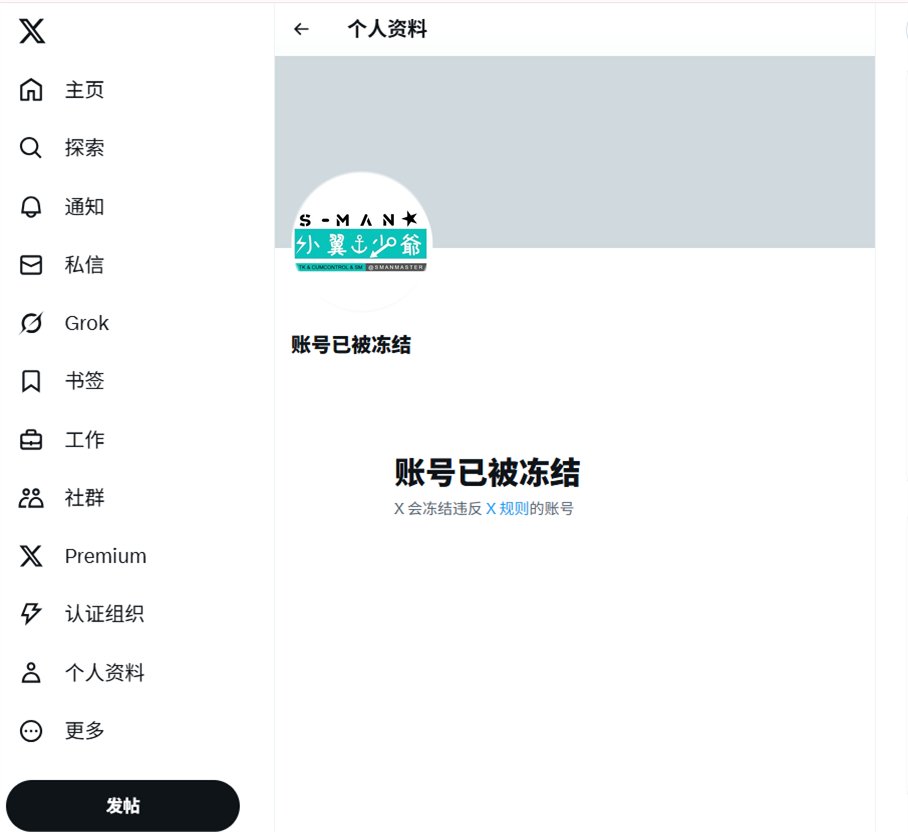Select the Grok menu label
This screenshot has height=832, width=908.
click(87, 323)
